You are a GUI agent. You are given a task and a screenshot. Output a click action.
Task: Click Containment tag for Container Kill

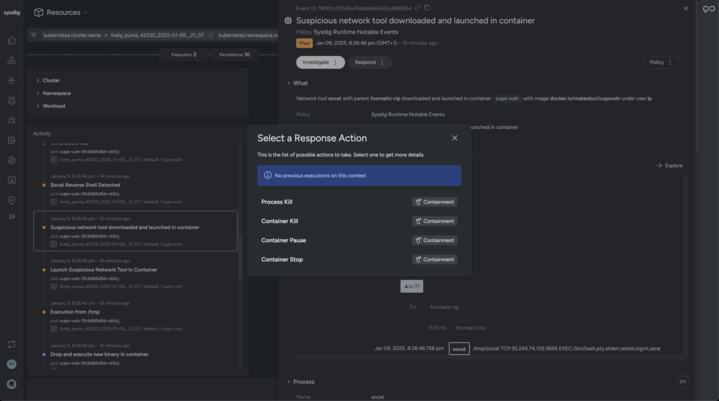[434, 221]
